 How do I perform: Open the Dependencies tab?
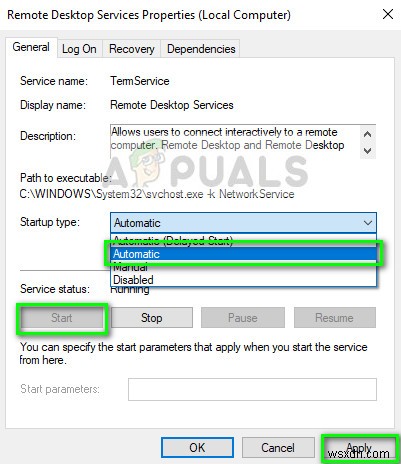tap(201, 49)
